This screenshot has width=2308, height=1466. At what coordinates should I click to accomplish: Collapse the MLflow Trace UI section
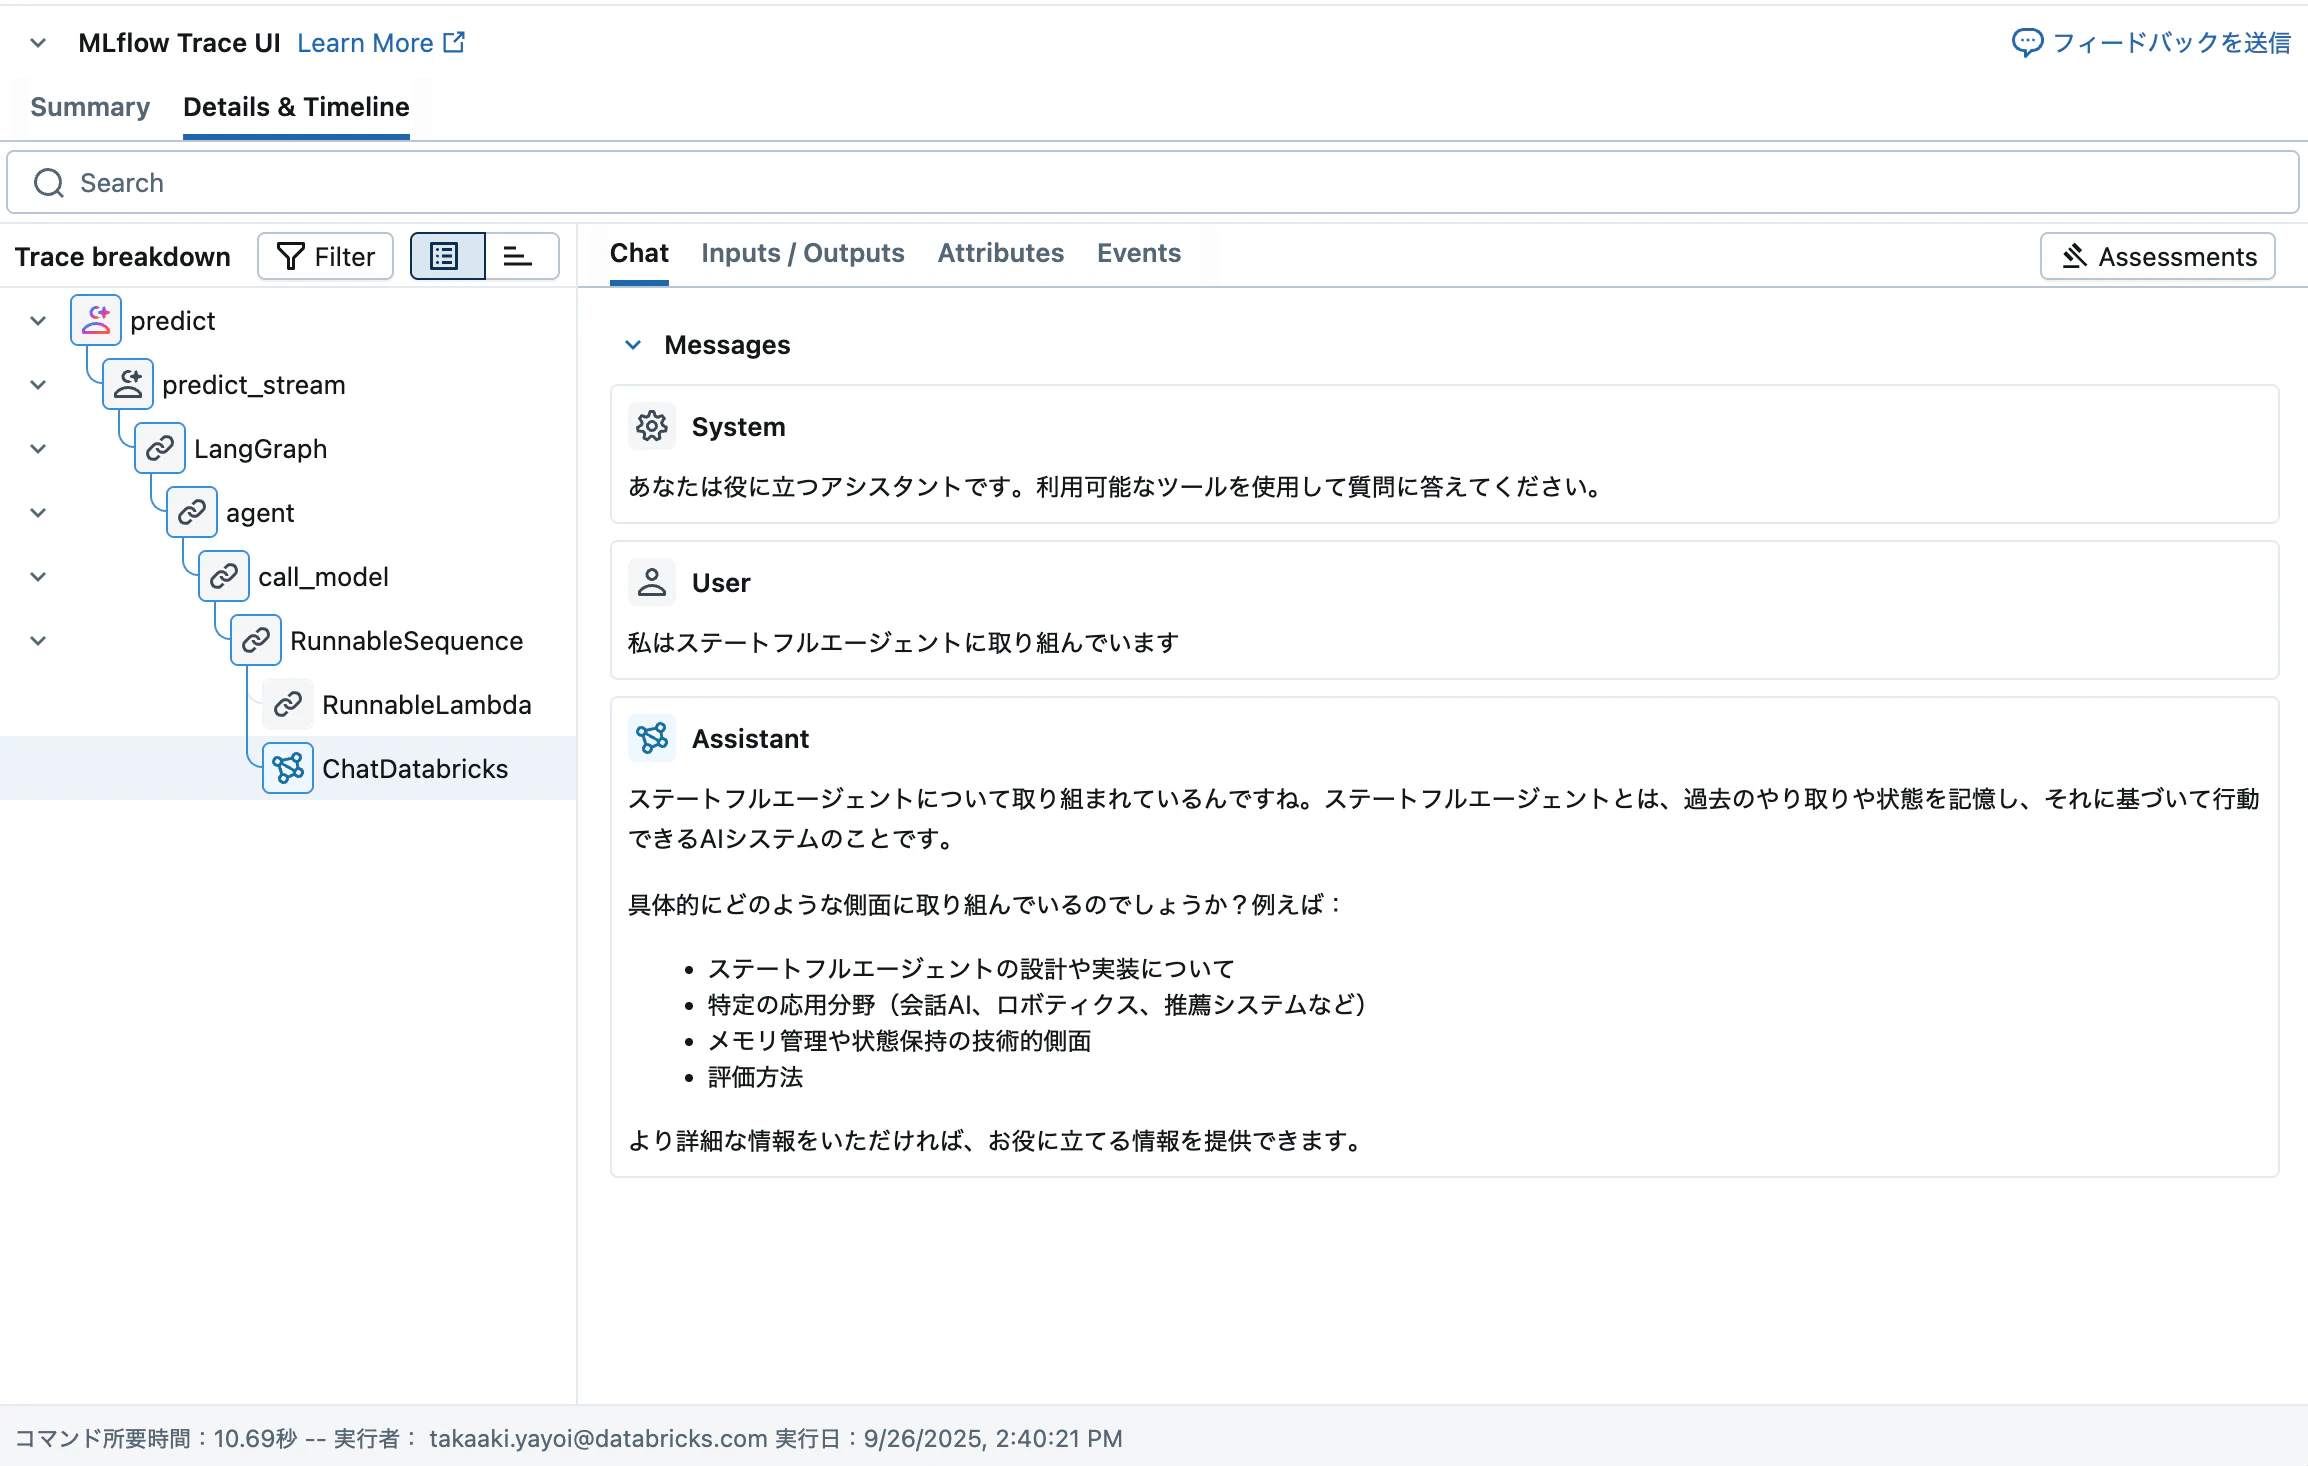coord(38,43)
